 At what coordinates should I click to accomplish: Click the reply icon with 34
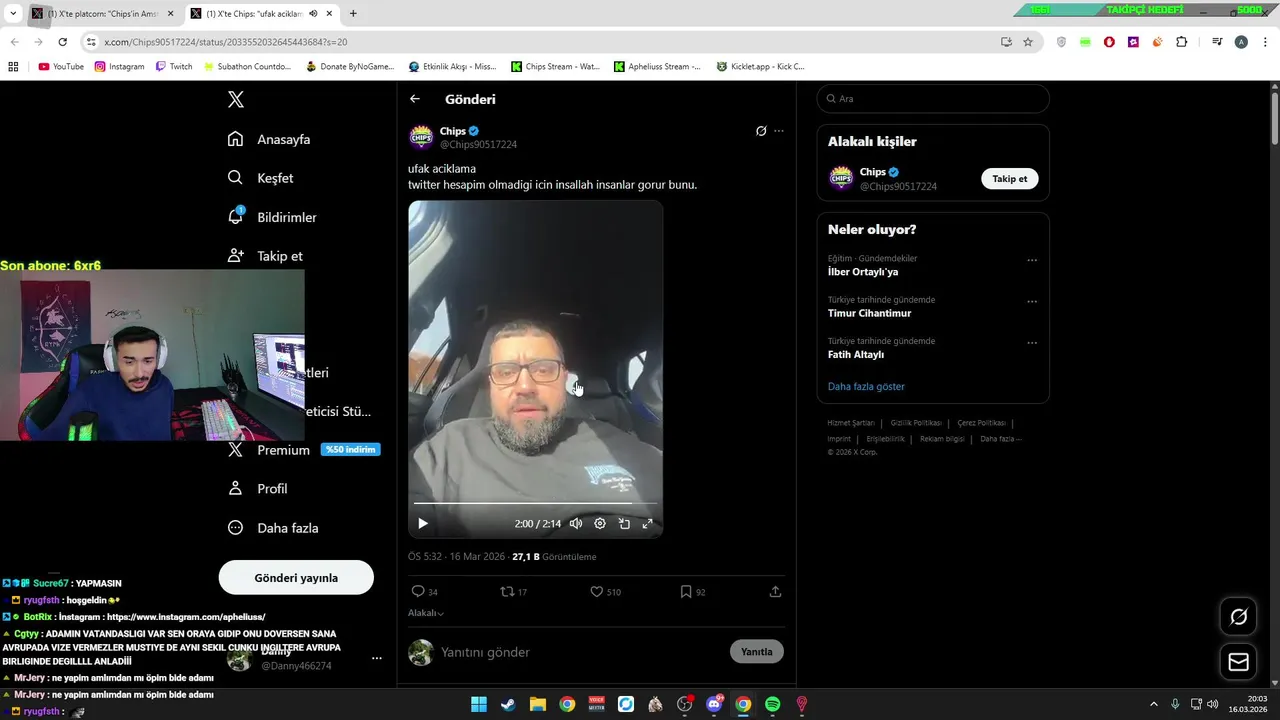[425, 592]
